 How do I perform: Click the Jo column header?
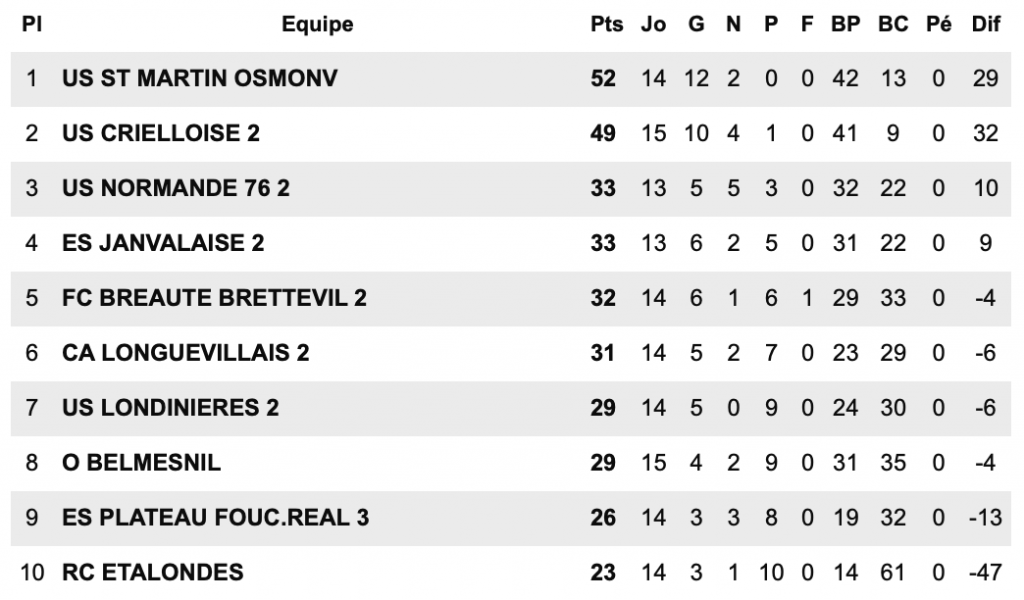[653, 25]
